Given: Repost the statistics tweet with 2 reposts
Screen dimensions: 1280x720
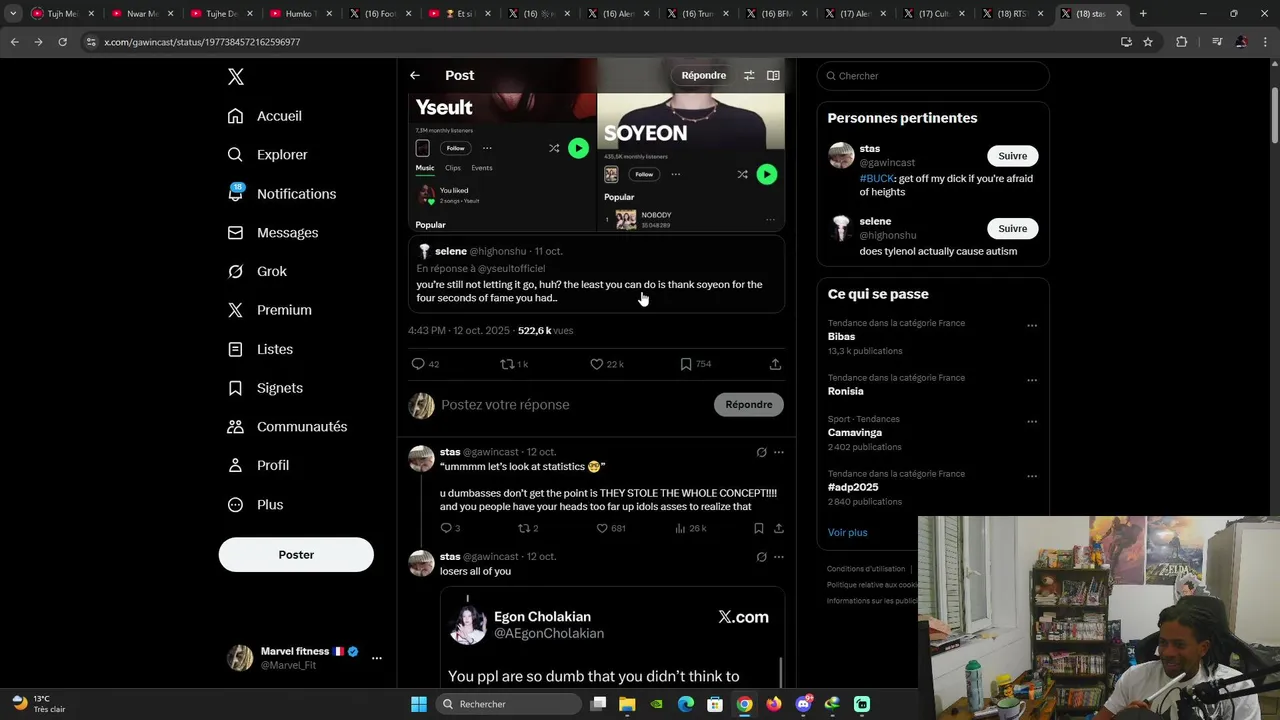Looking at the screenshot, I should point(523,528).
